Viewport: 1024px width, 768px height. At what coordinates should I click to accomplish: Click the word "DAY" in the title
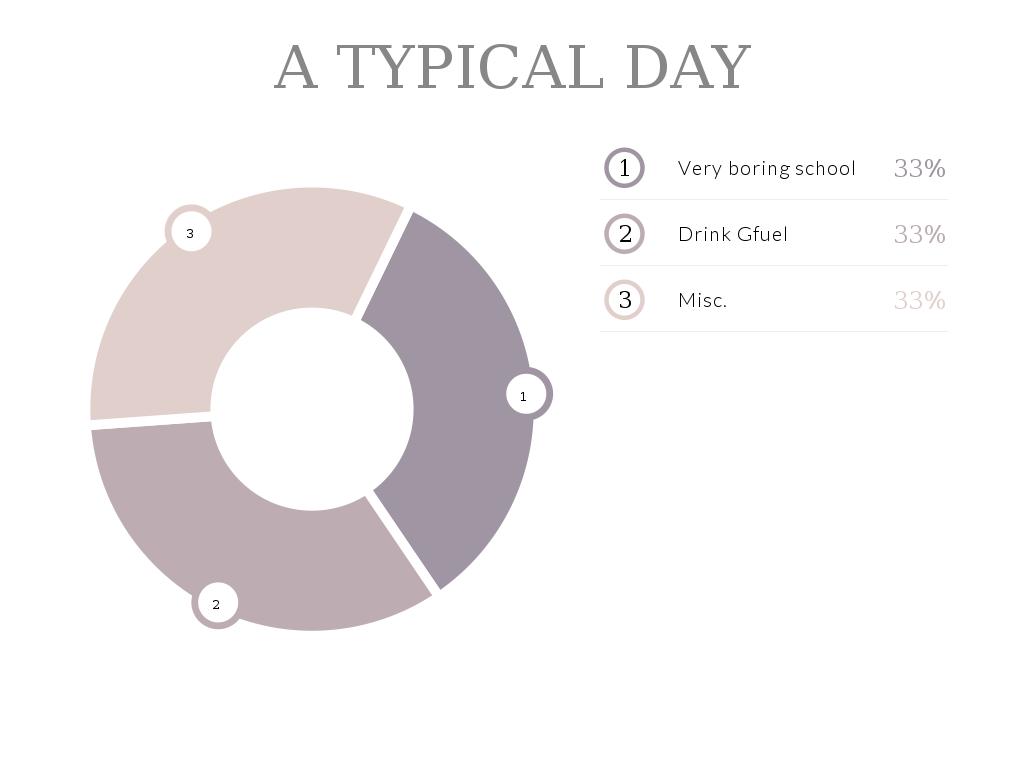click(x=688, y=68)
